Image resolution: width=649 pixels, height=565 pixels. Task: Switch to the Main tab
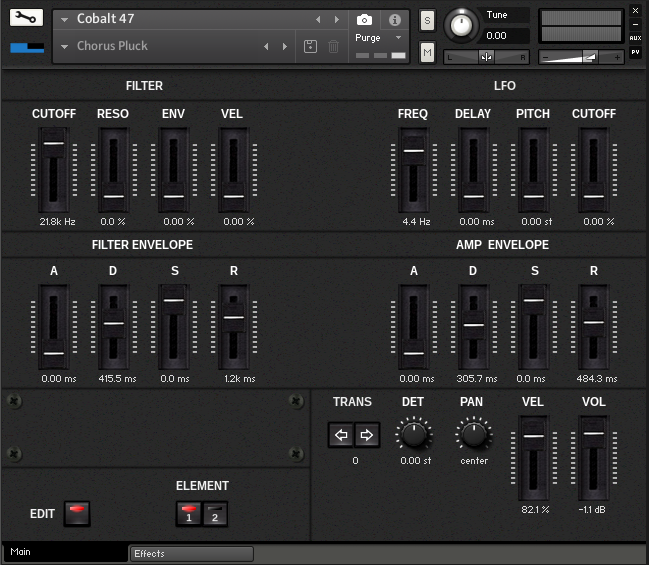64,552
